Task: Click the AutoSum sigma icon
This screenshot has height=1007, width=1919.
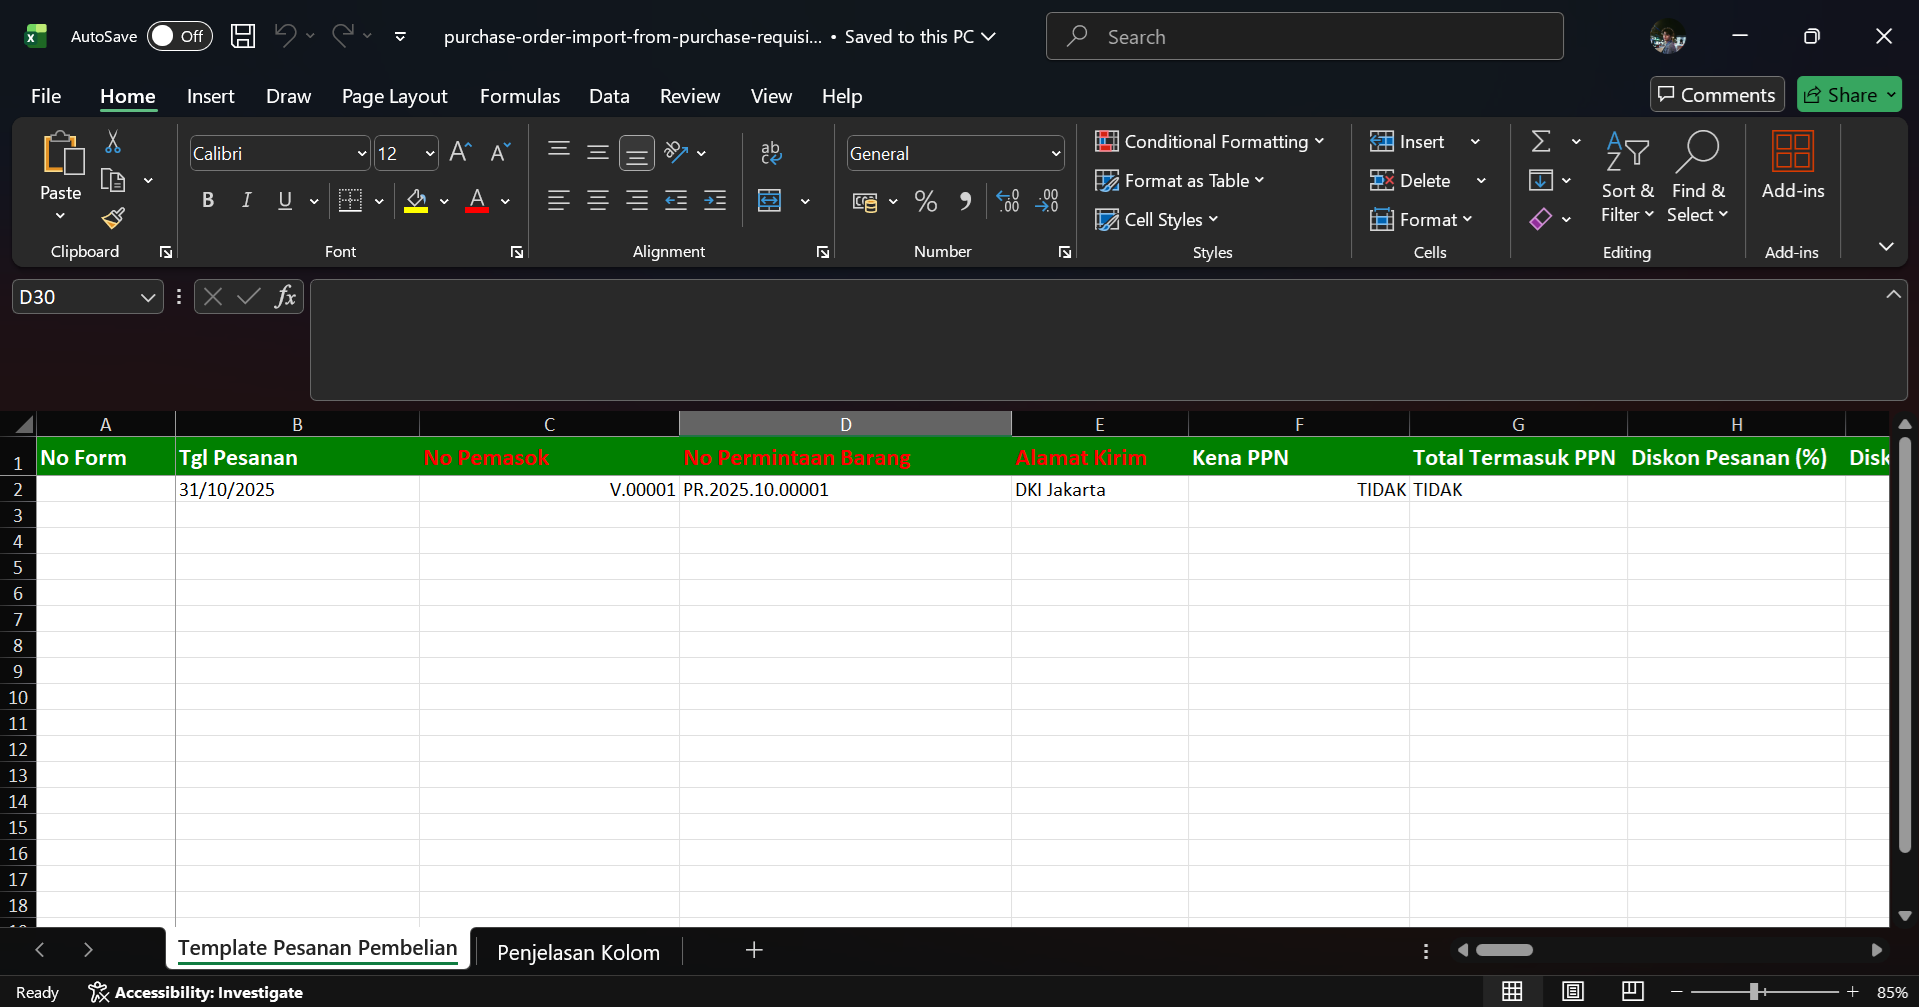Action: click(1541, 142)
